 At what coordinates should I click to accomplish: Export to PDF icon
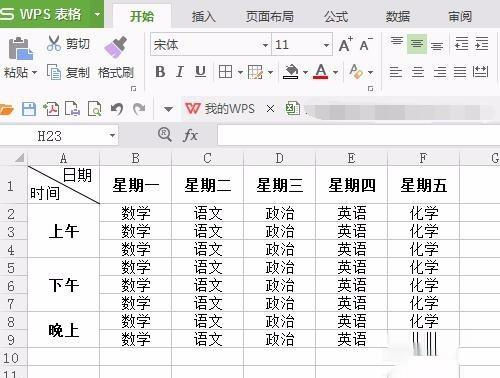(51, 109)
